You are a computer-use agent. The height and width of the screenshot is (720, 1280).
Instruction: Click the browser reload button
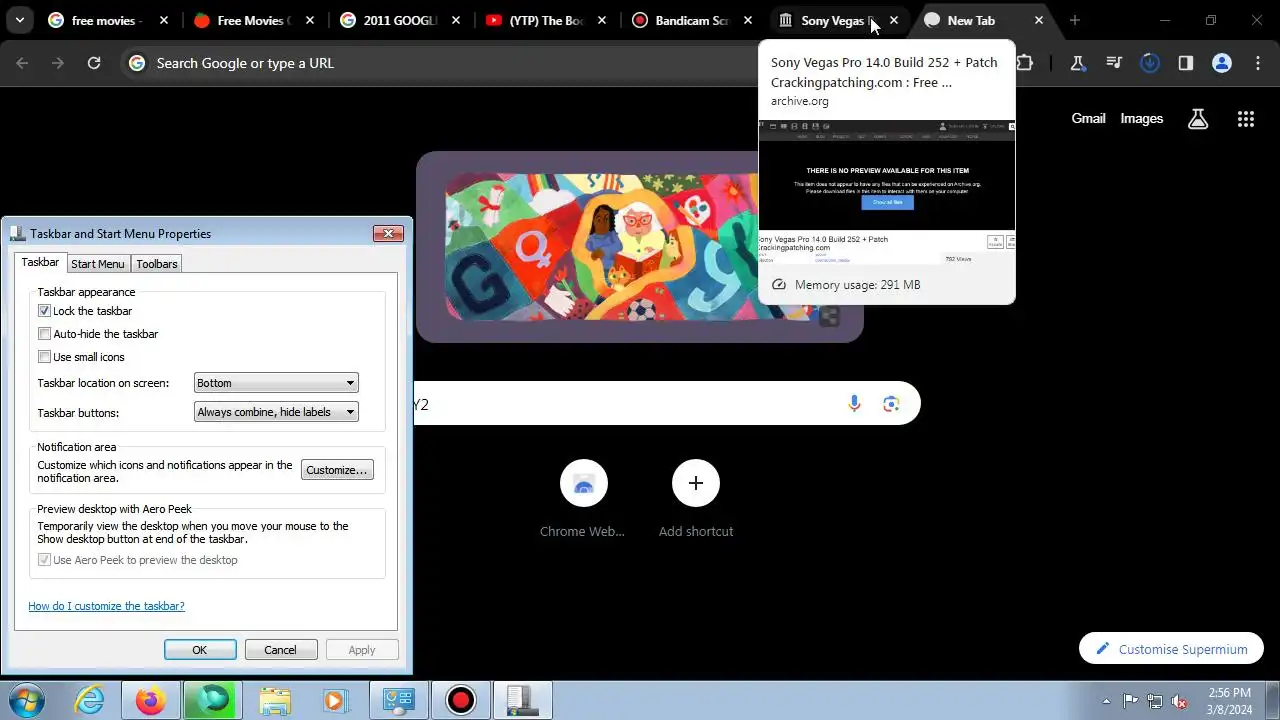94,63
